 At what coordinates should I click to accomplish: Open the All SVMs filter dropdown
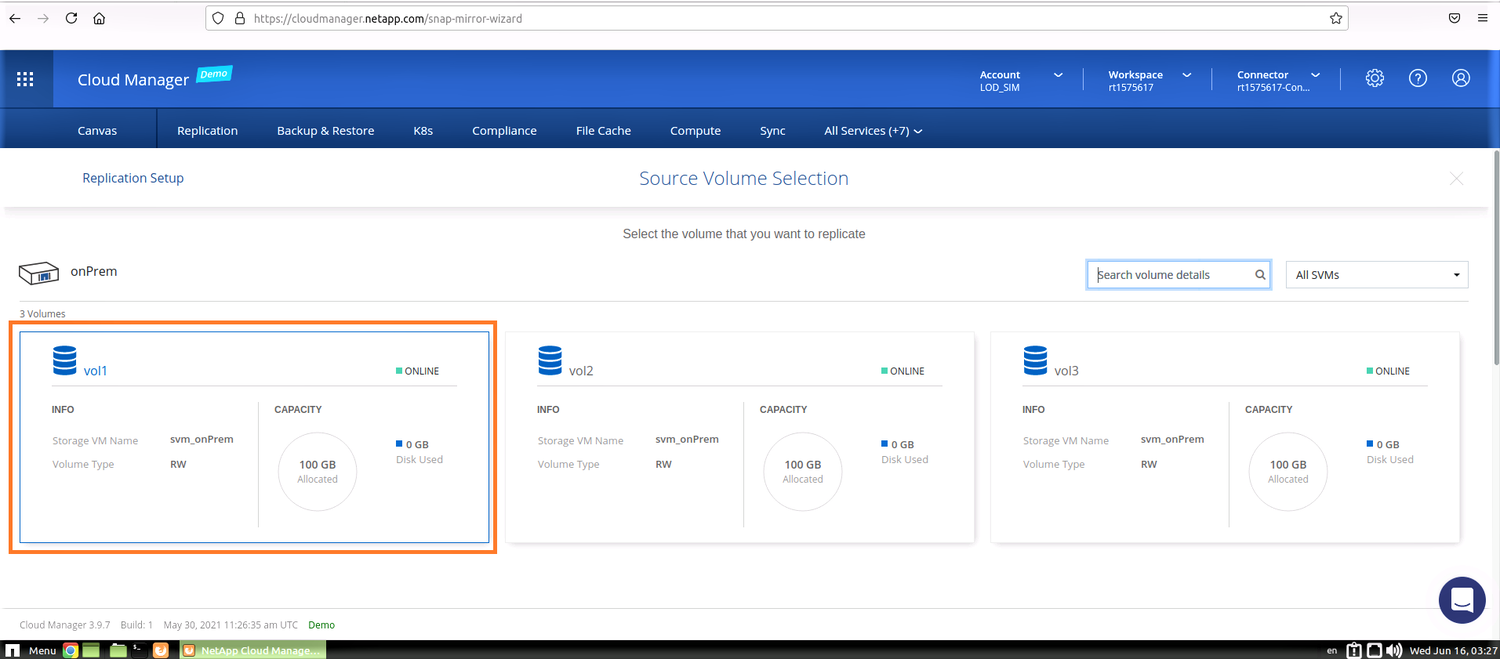(x=1377, y=275)
